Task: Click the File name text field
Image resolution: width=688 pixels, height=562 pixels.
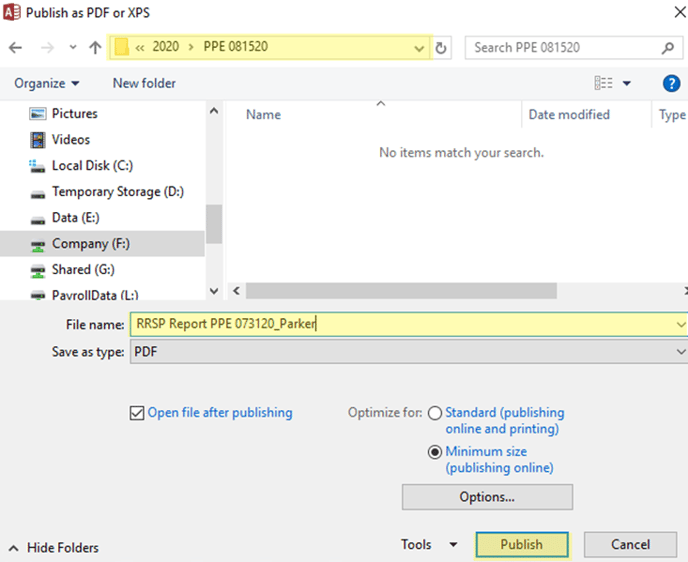Action: point(400,324)
